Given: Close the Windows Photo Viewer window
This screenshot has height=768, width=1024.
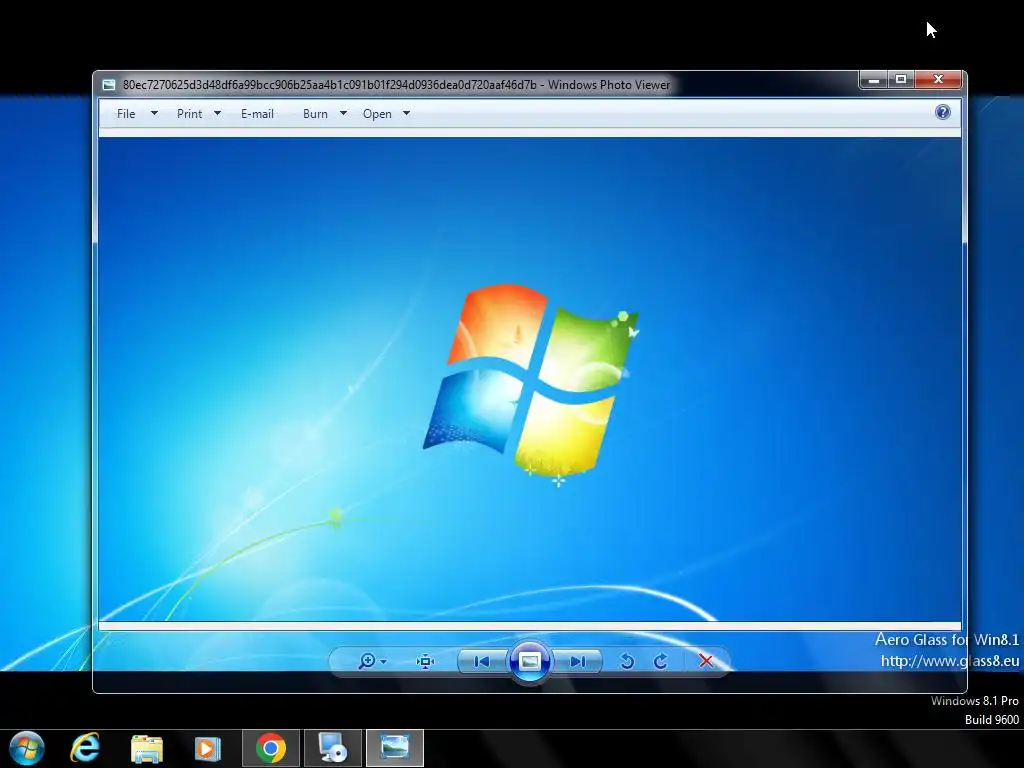Looking at the screenshot, I should [x=938, y=80].
